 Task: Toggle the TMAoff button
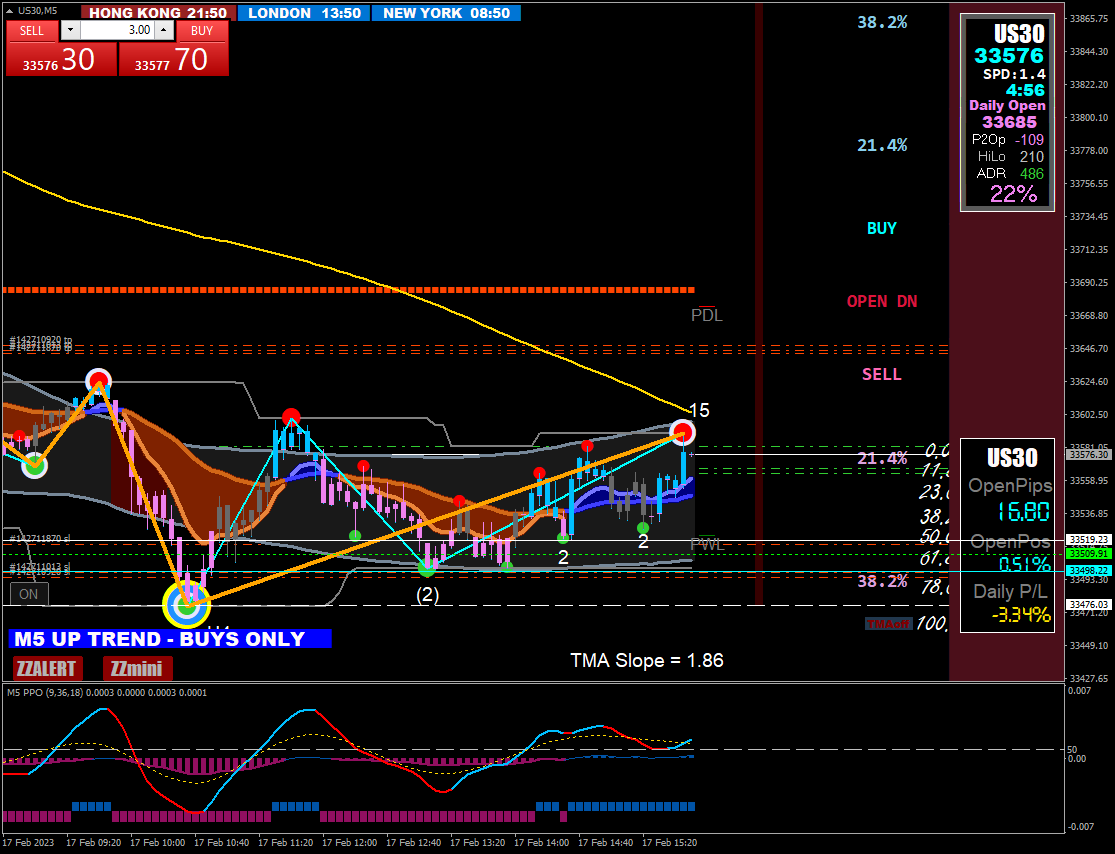tap(888, 624)
